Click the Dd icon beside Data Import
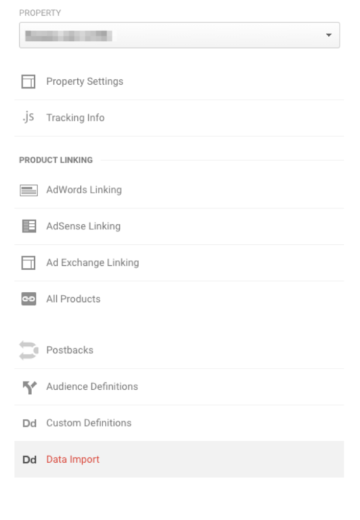The image size is (360, 520). 29,460
